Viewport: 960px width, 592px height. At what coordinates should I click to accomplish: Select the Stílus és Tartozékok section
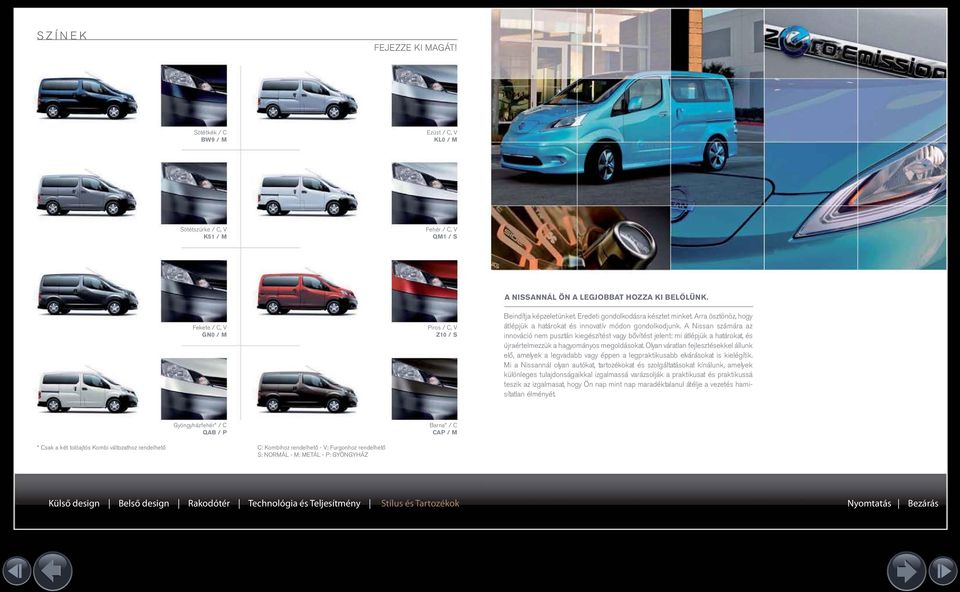[420, 503]
